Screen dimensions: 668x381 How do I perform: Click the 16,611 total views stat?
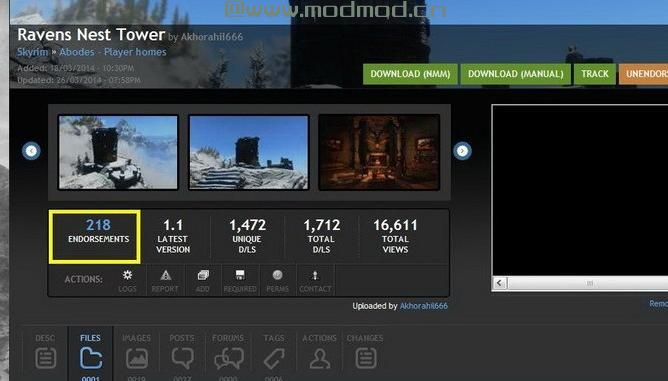[x=395, y=236]
